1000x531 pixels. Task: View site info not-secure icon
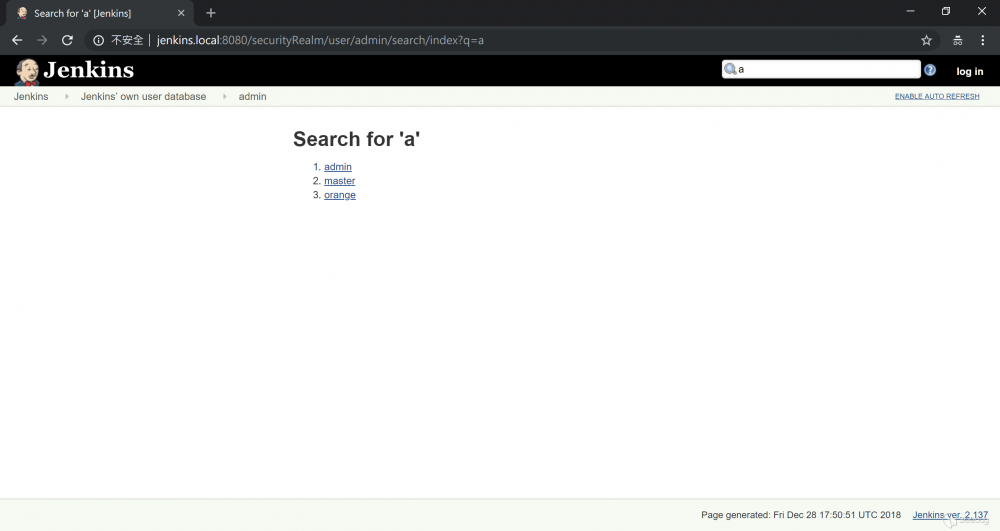(x=98, y=40)
